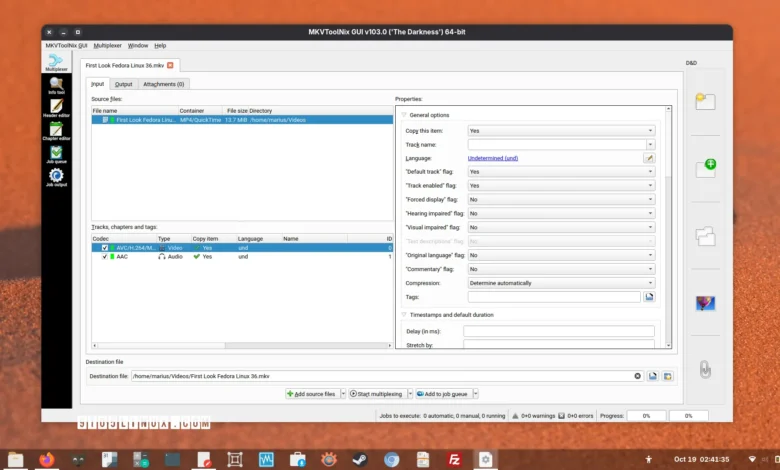Click the Start multiplexing button
This screenshot has width=780, height=470.
pos(377,394)
